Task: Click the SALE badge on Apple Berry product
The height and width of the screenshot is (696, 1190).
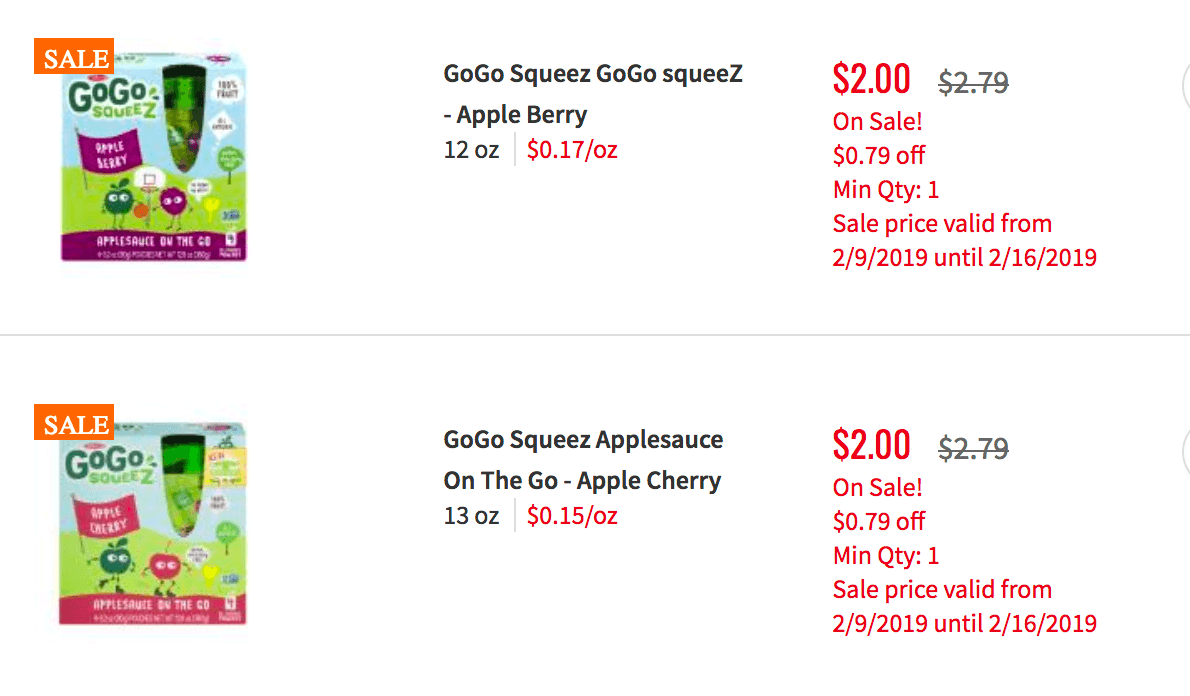Action: [x=74, y=56]
